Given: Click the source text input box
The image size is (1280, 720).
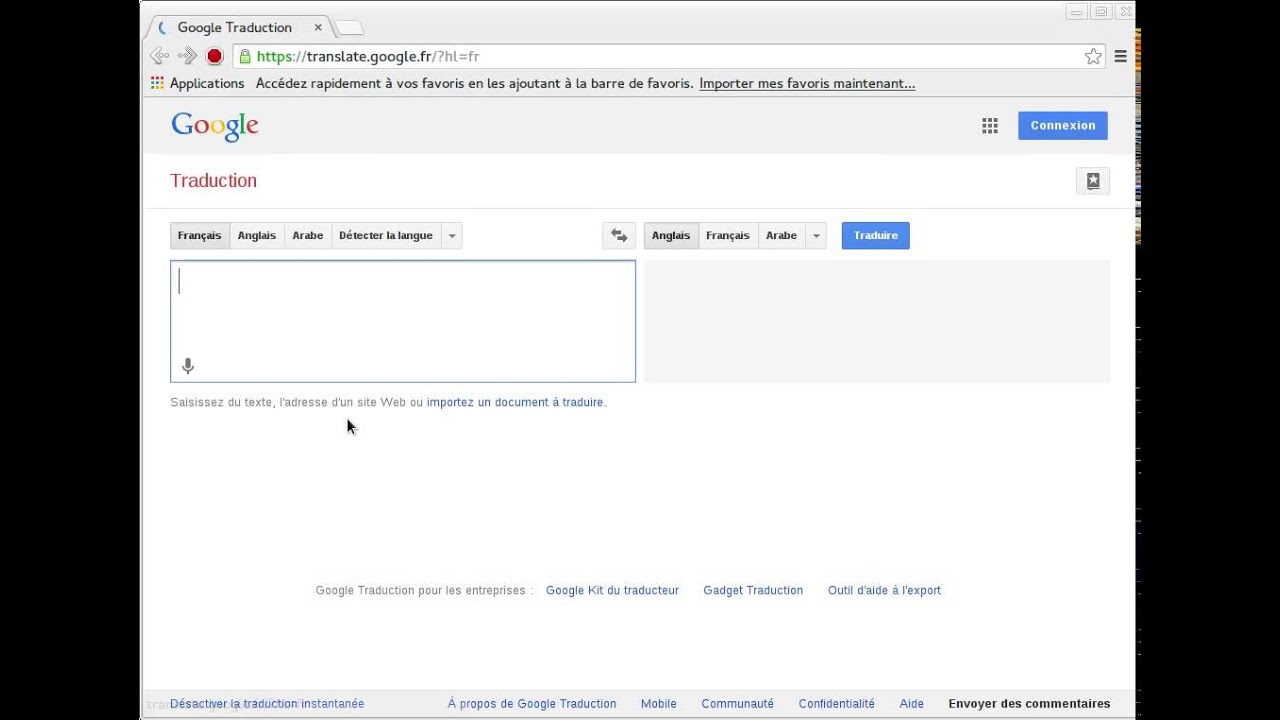Looking at the screenshot, I should click(403, 321).
